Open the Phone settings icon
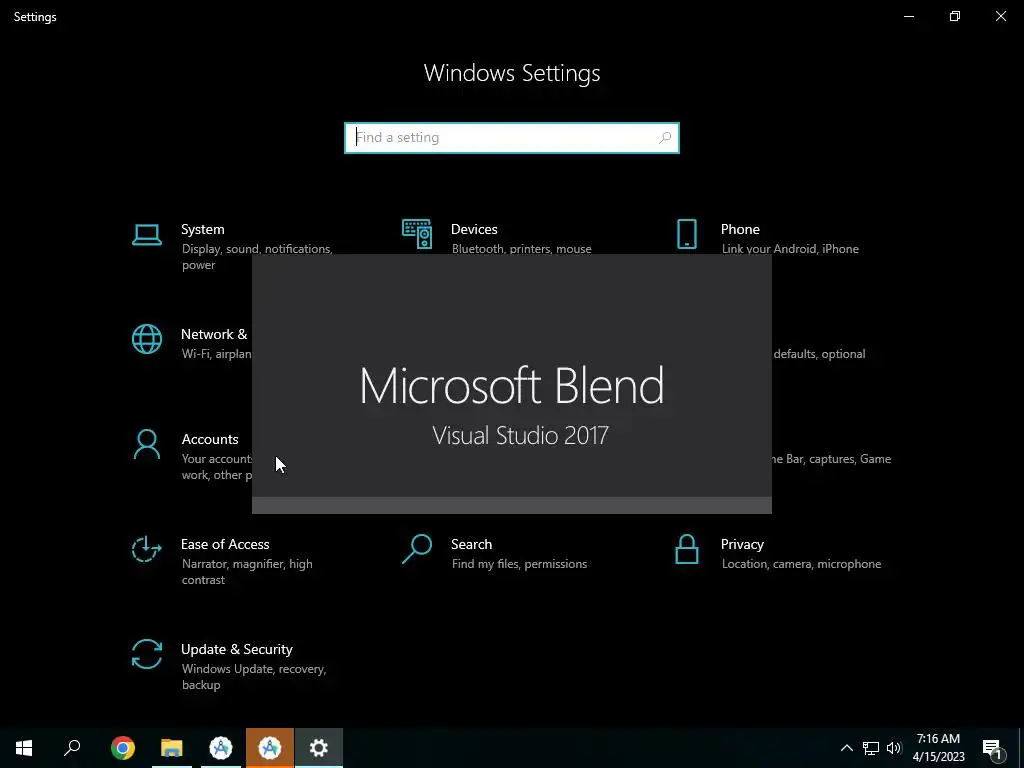 [686, 234]
